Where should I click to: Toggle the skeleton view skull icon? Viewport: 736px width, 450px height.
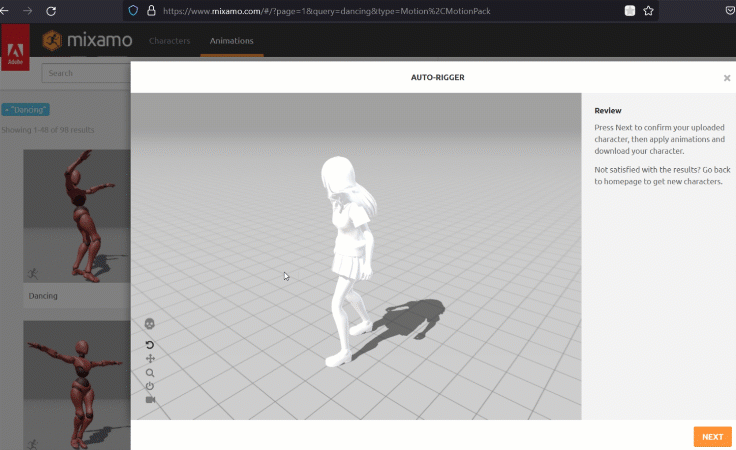point(149,324)
